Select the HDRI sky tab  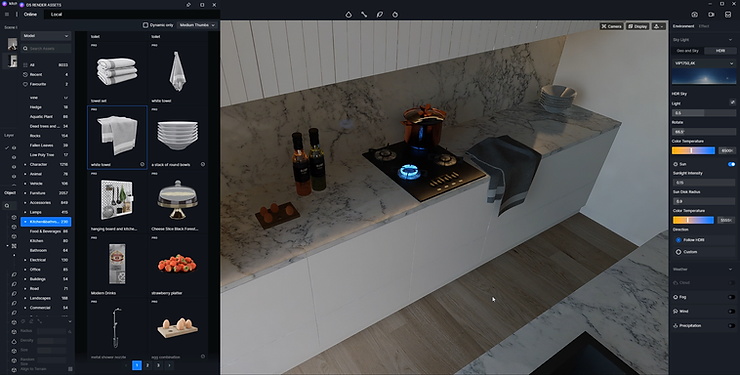click(720, 50)
